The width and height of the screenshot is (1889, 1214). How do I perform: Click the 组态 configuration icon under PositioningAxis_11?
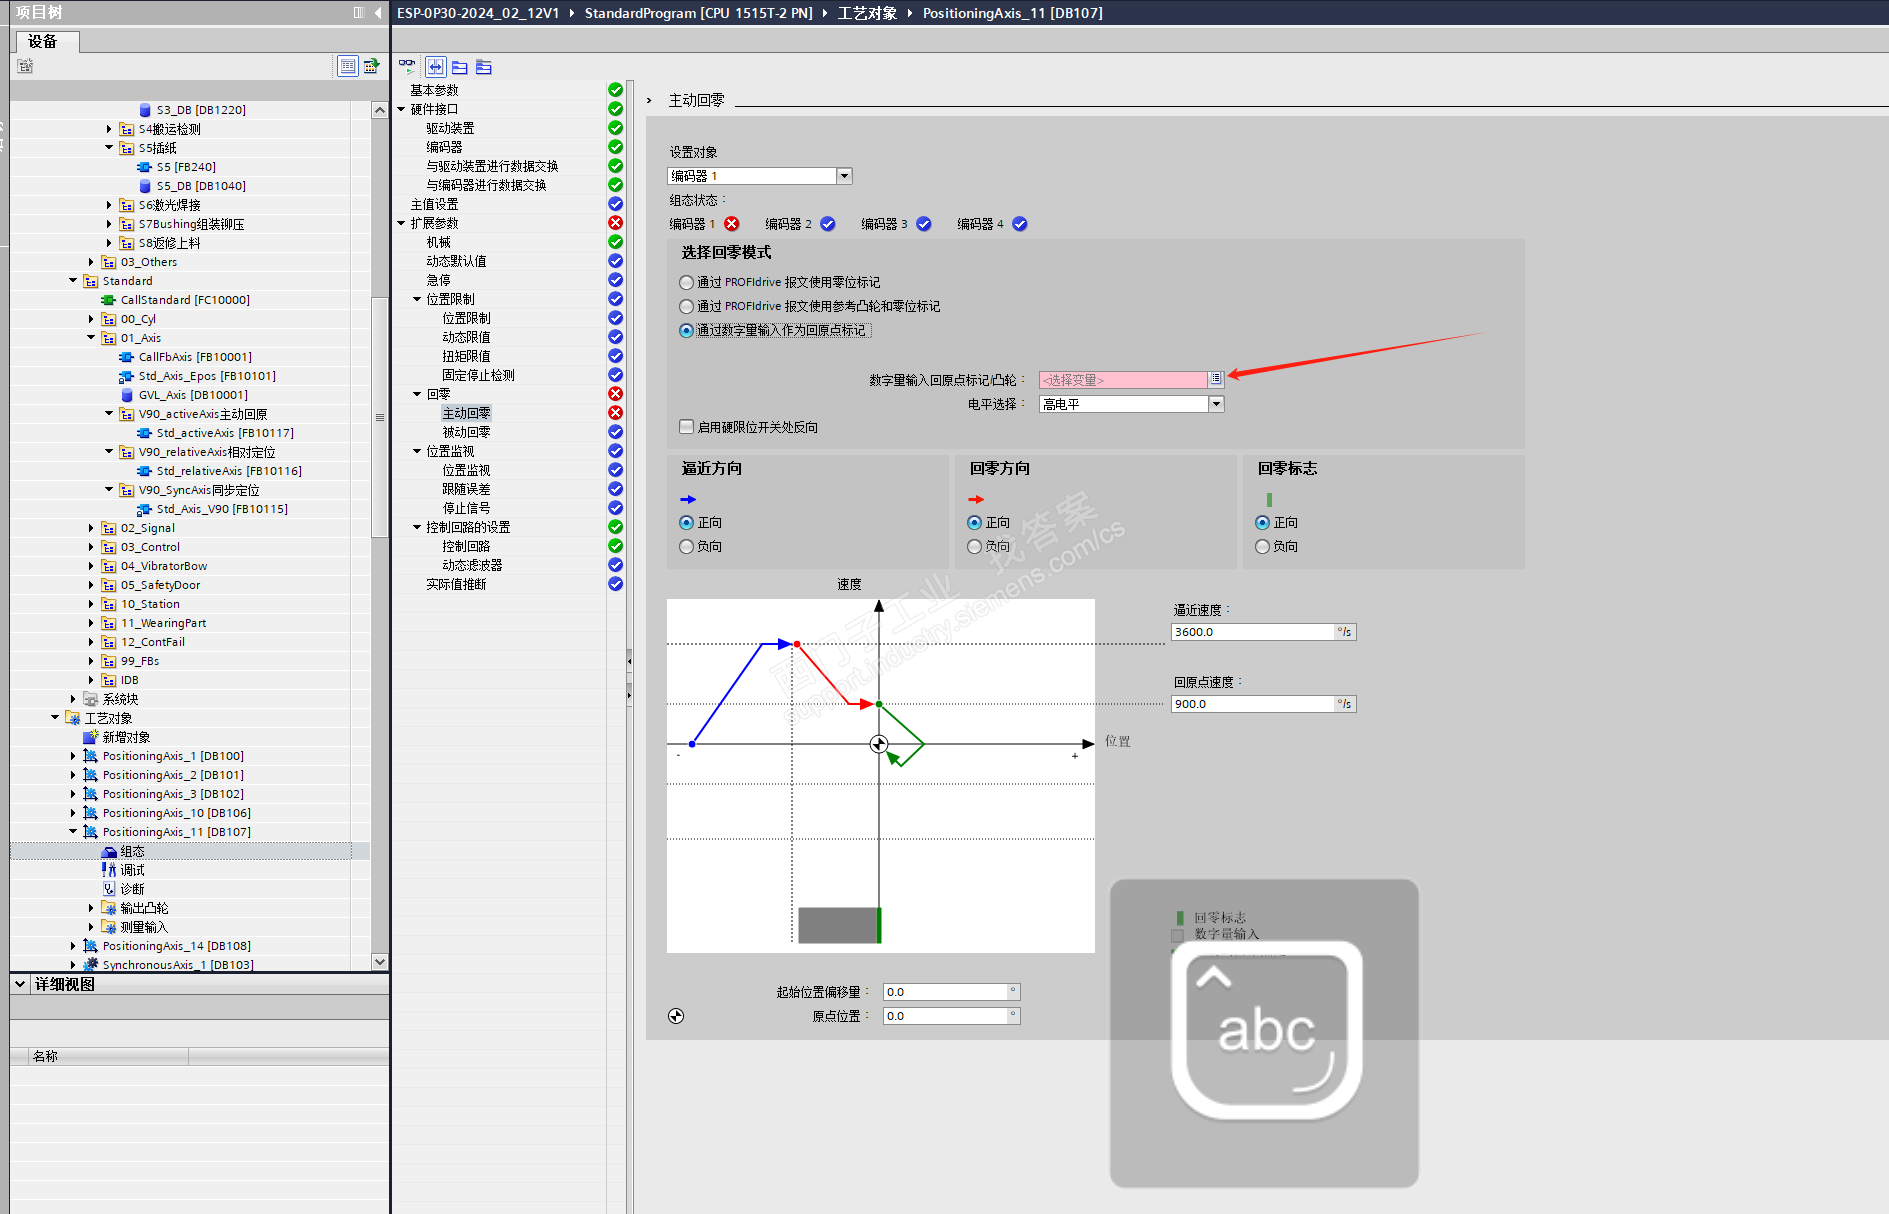pyautogui.click(x=109, y=852)
